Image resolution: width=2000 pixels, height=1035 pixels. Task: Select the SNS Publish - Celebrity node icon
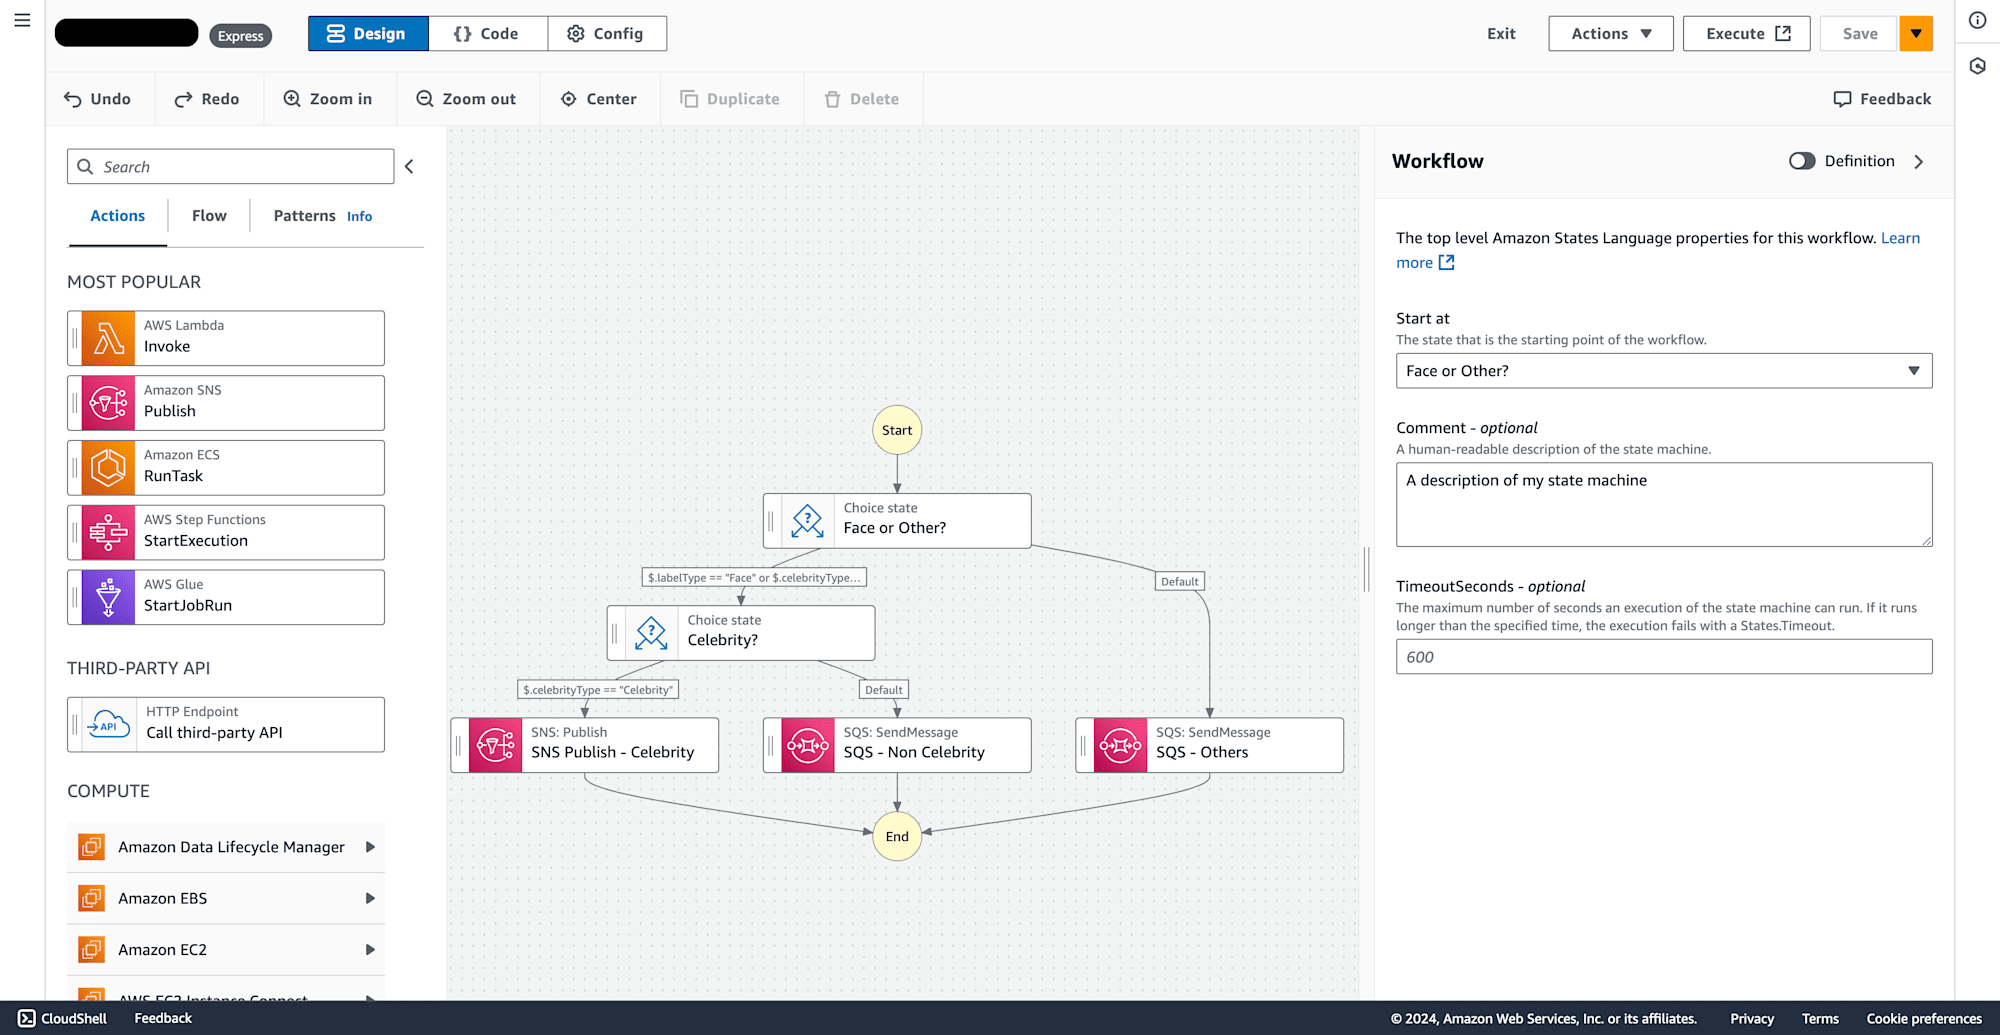point(495,745)
